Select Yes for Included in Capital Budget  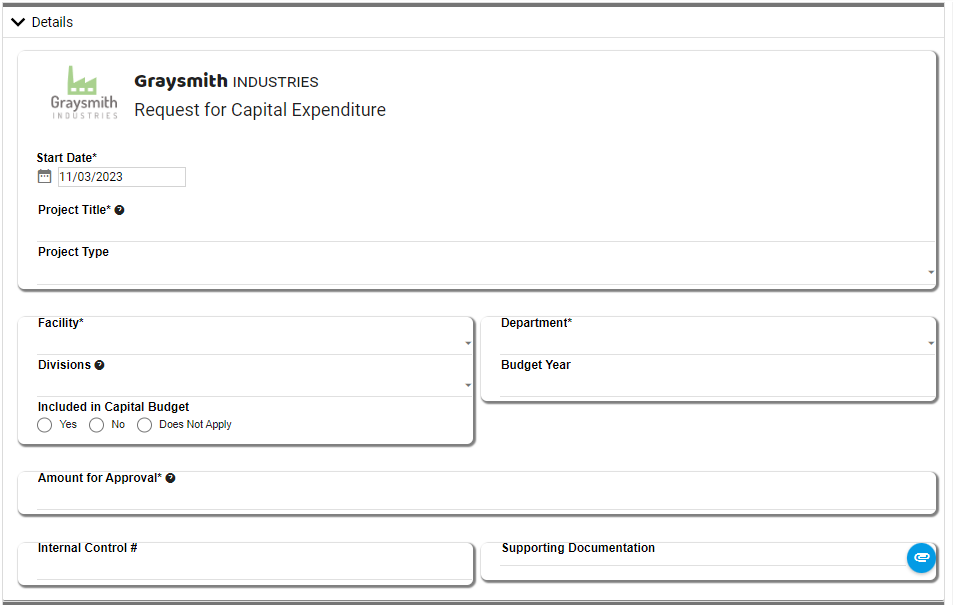[x=44, y=425]
